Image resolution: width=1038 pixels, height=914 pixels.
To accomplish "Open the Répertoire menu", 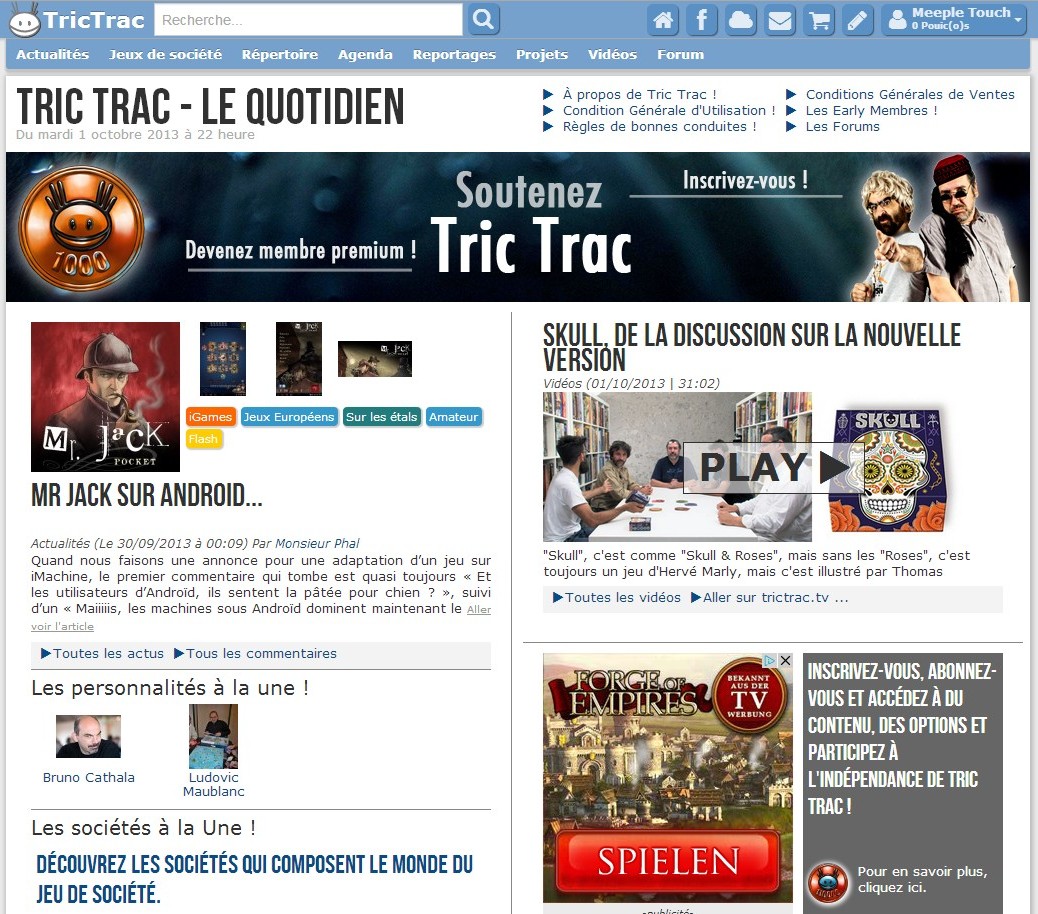I will [x=280, y=54].
